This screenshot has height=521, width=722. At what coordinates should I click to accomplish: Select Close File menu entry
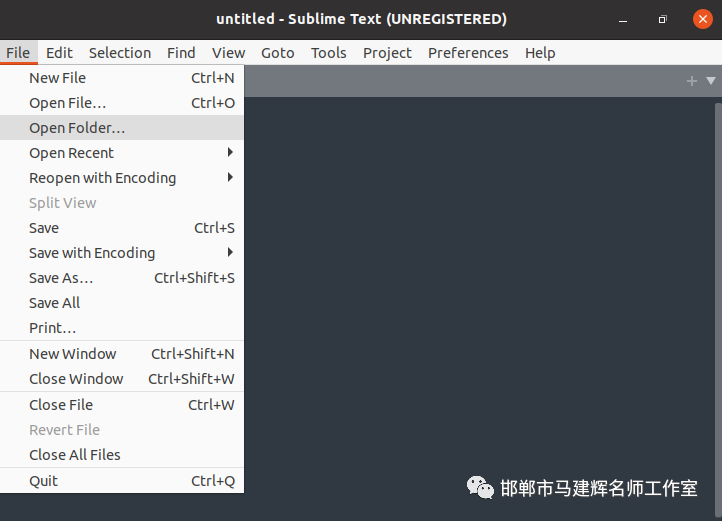point(122,404)
